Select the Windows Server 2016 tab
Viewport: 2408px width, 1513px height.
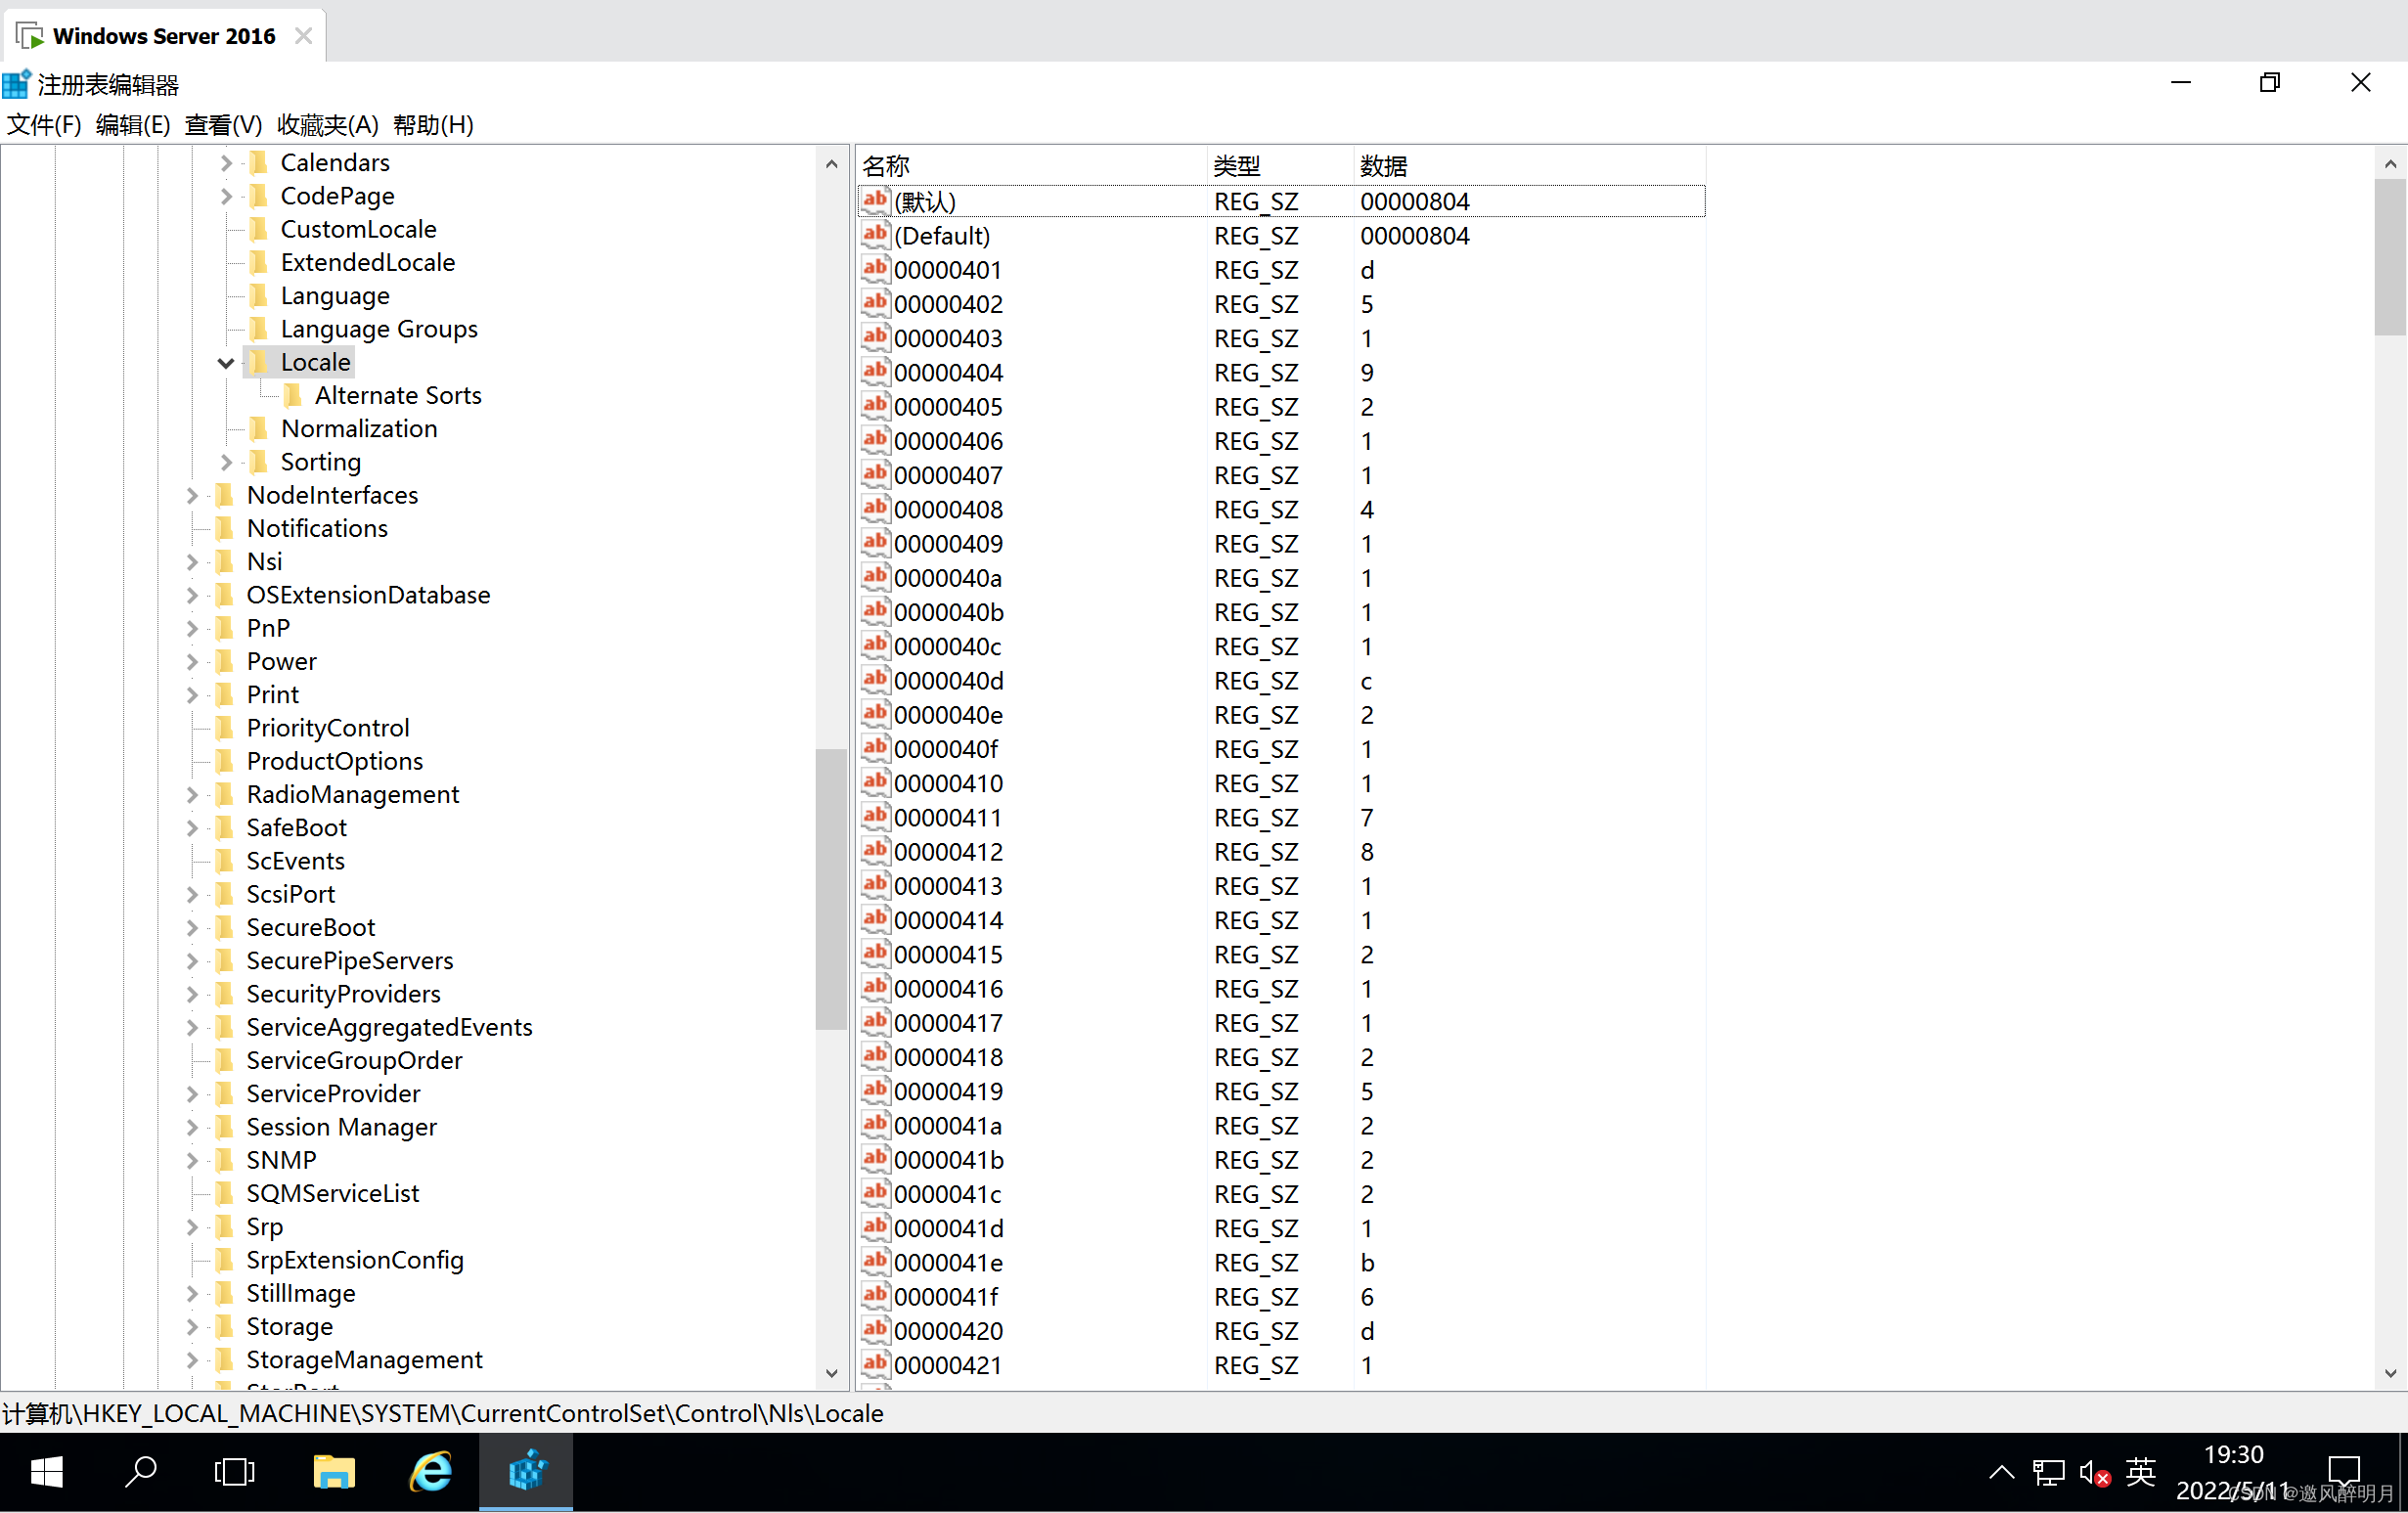tap(164, 36)
